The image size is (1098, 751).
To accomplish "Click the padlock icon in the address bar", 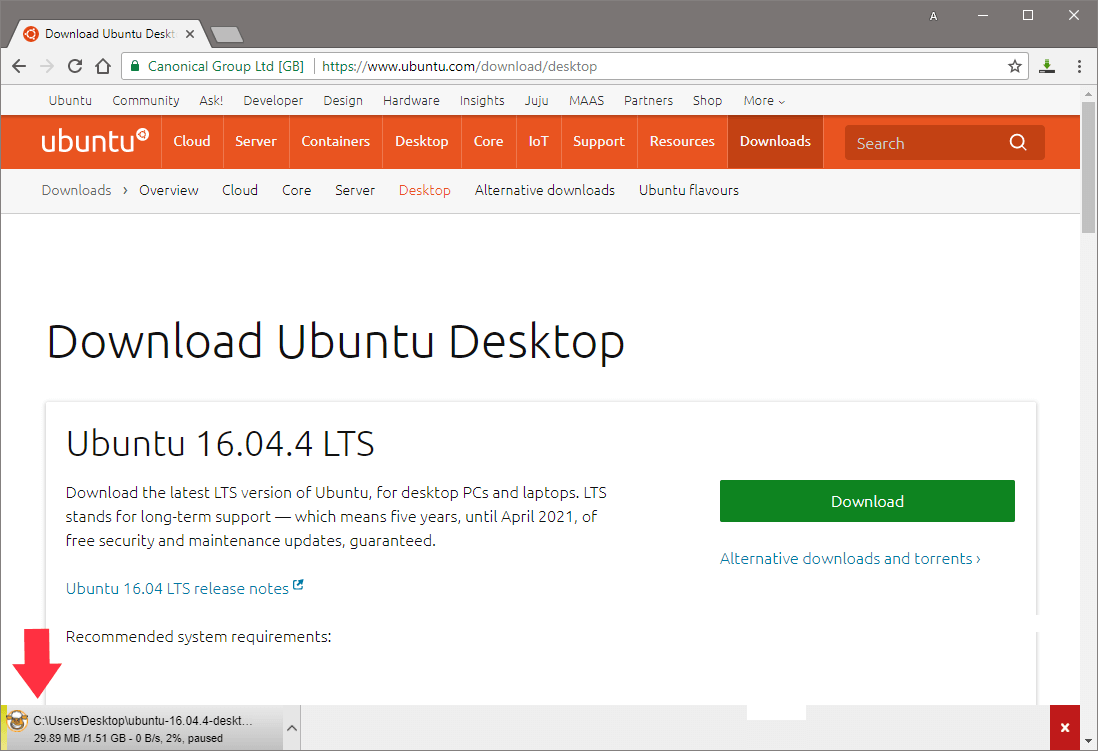I will click(x=134, y=65).
